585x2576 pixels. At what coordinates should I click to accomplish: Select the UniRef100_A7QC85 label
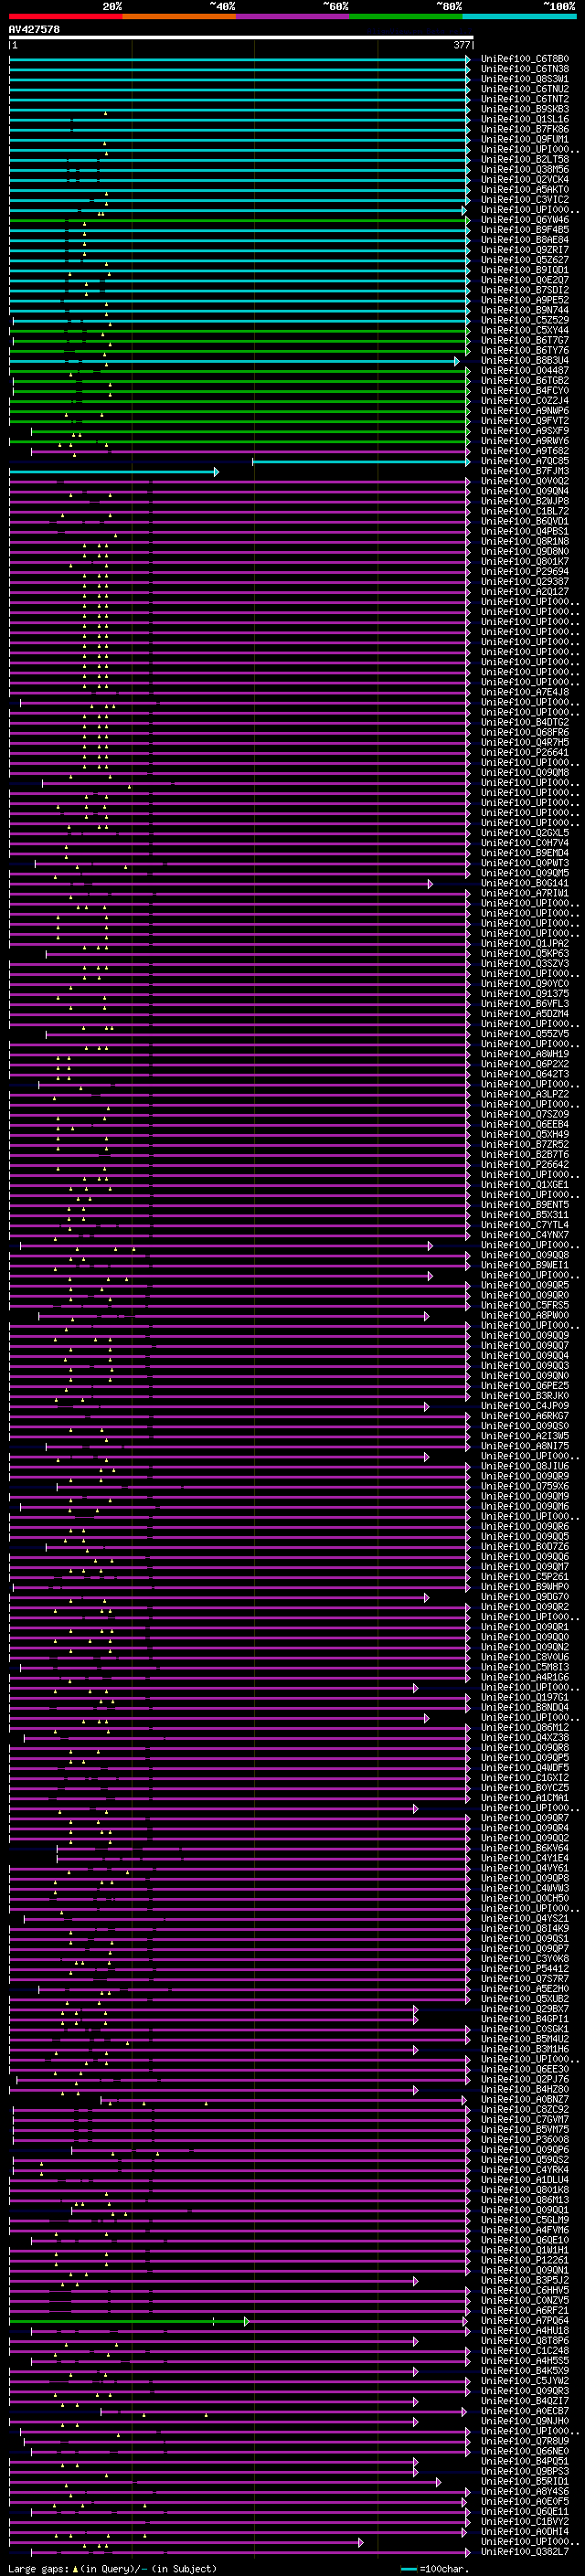pos(525,461)
